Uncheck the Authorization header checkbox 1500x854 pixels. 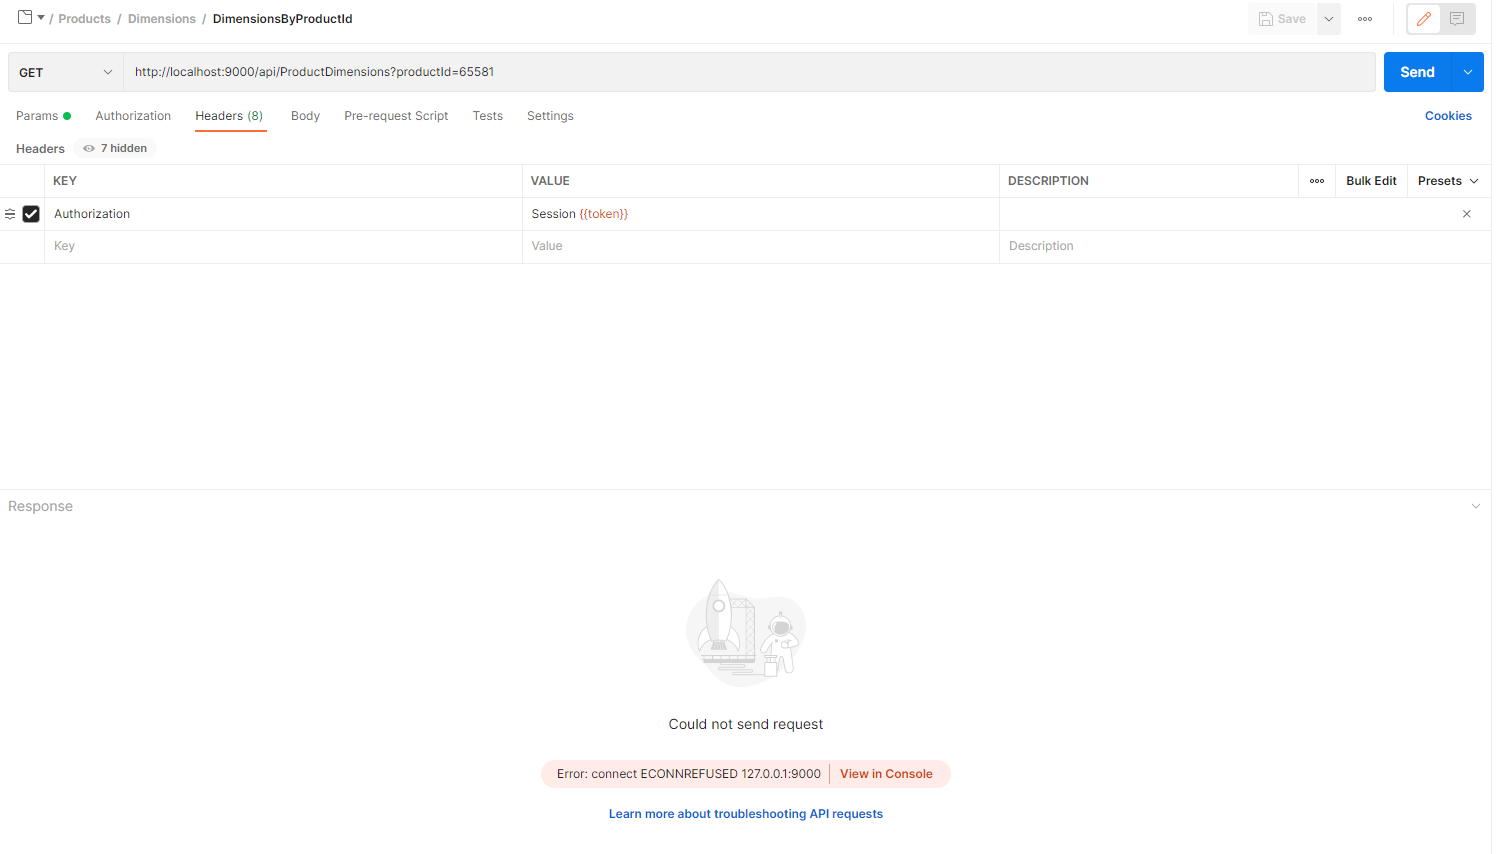tap(31, 214)
